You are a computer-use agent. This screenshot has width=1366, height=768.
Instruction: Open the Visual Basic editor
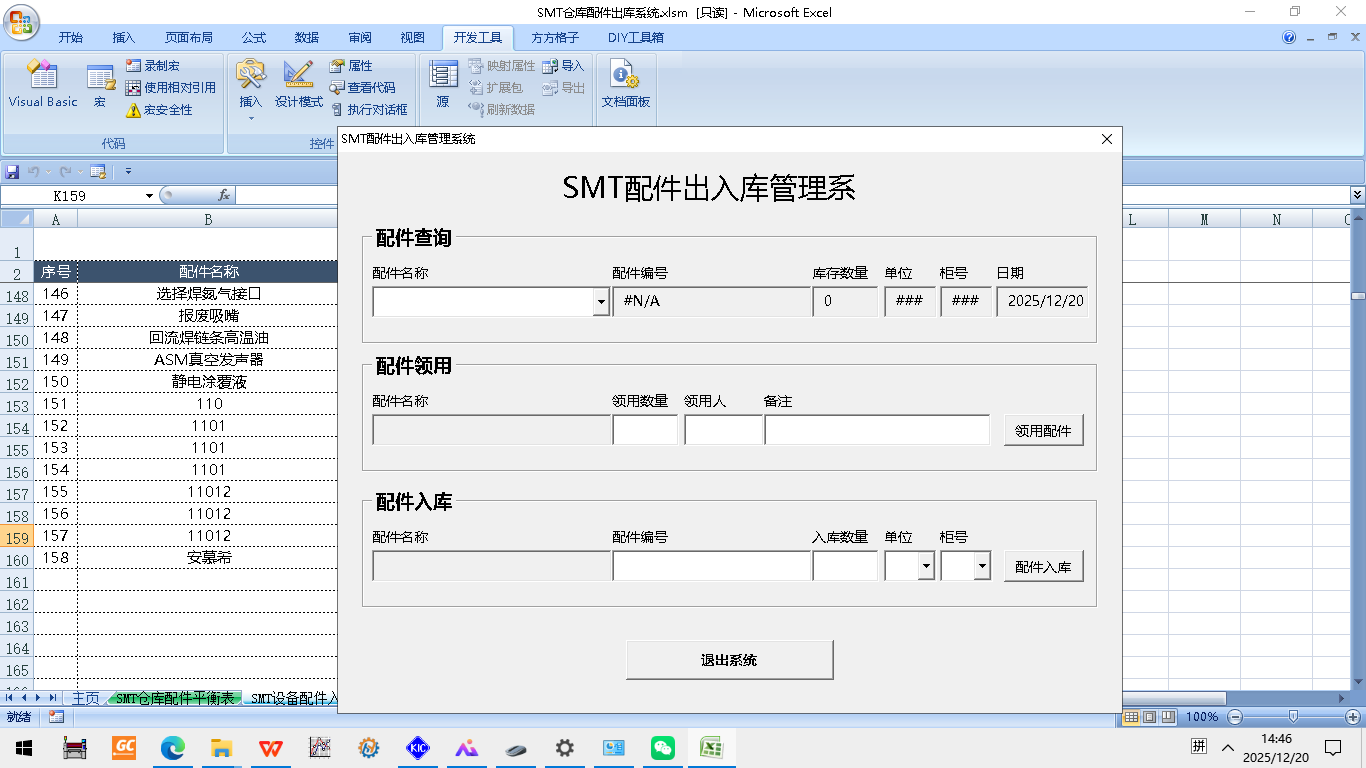pos(42,84)
